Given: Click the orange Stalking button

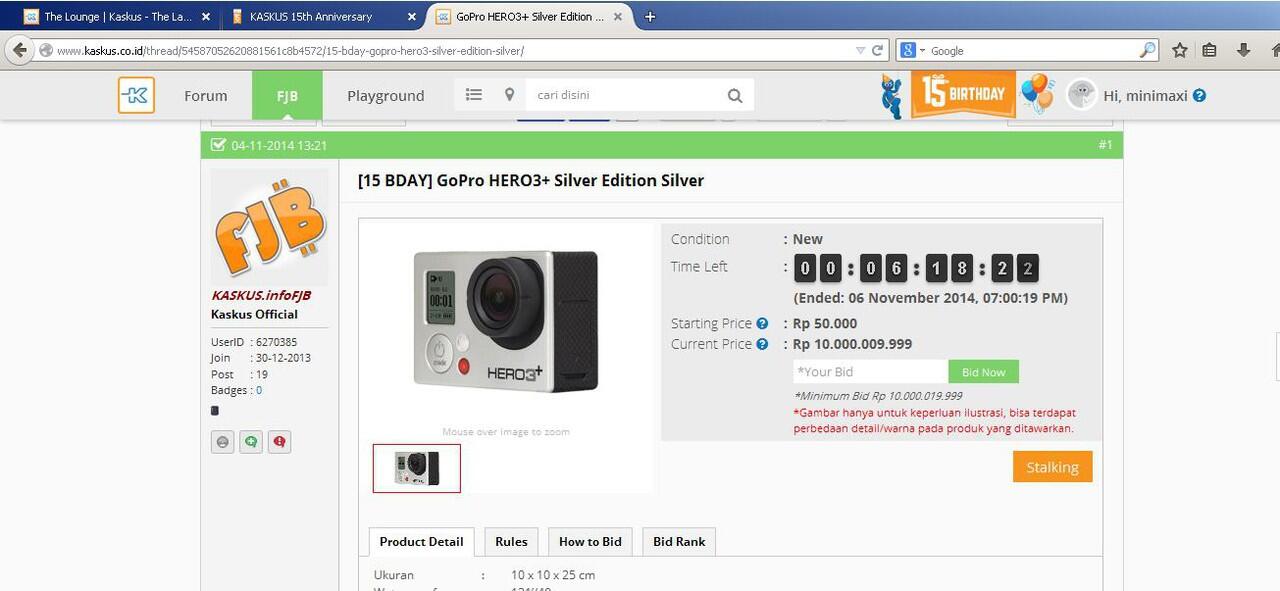Looking at the screenshot, I should 1052,467.
